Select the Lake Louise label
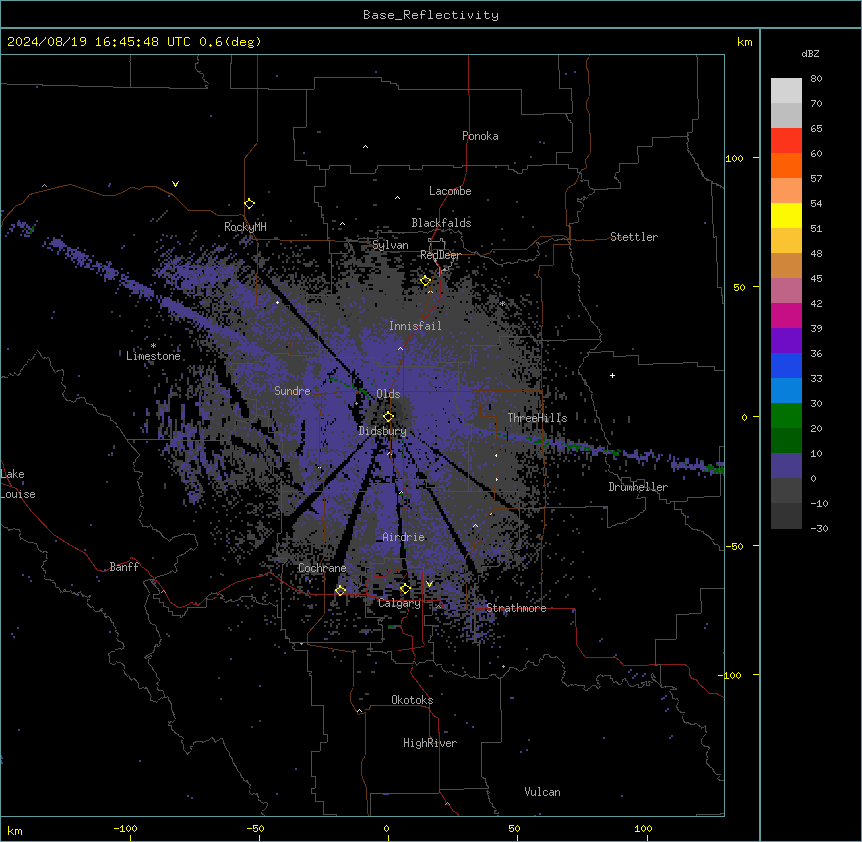 click(18, 484)
